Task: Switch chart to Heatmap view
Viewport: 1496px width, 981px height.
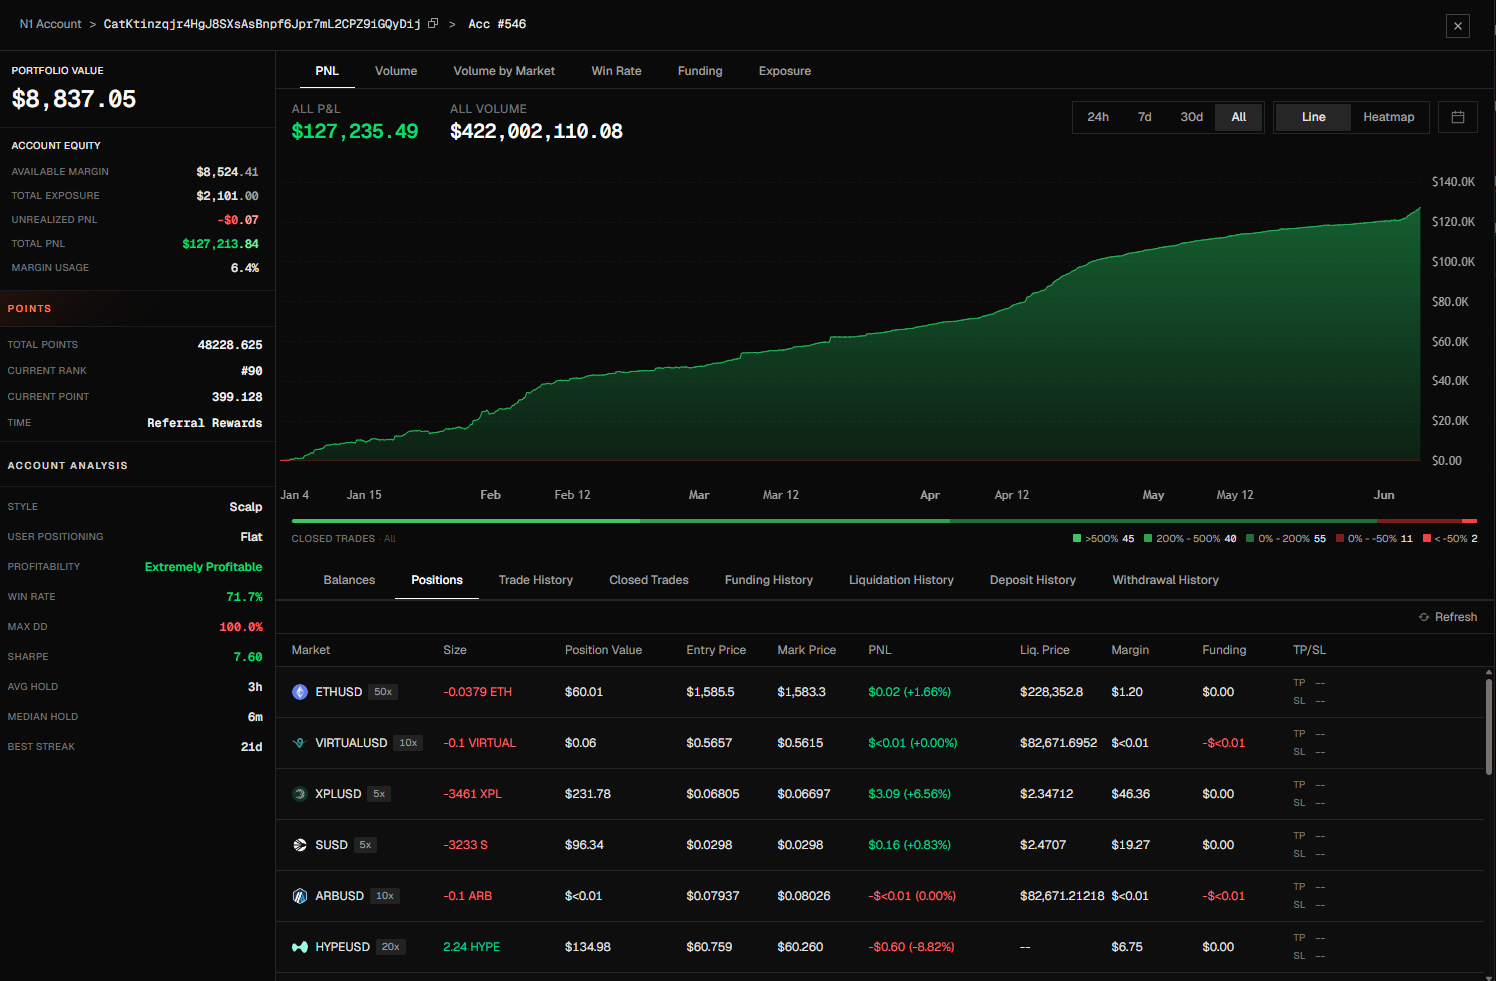Action: tap(1389, 117)
